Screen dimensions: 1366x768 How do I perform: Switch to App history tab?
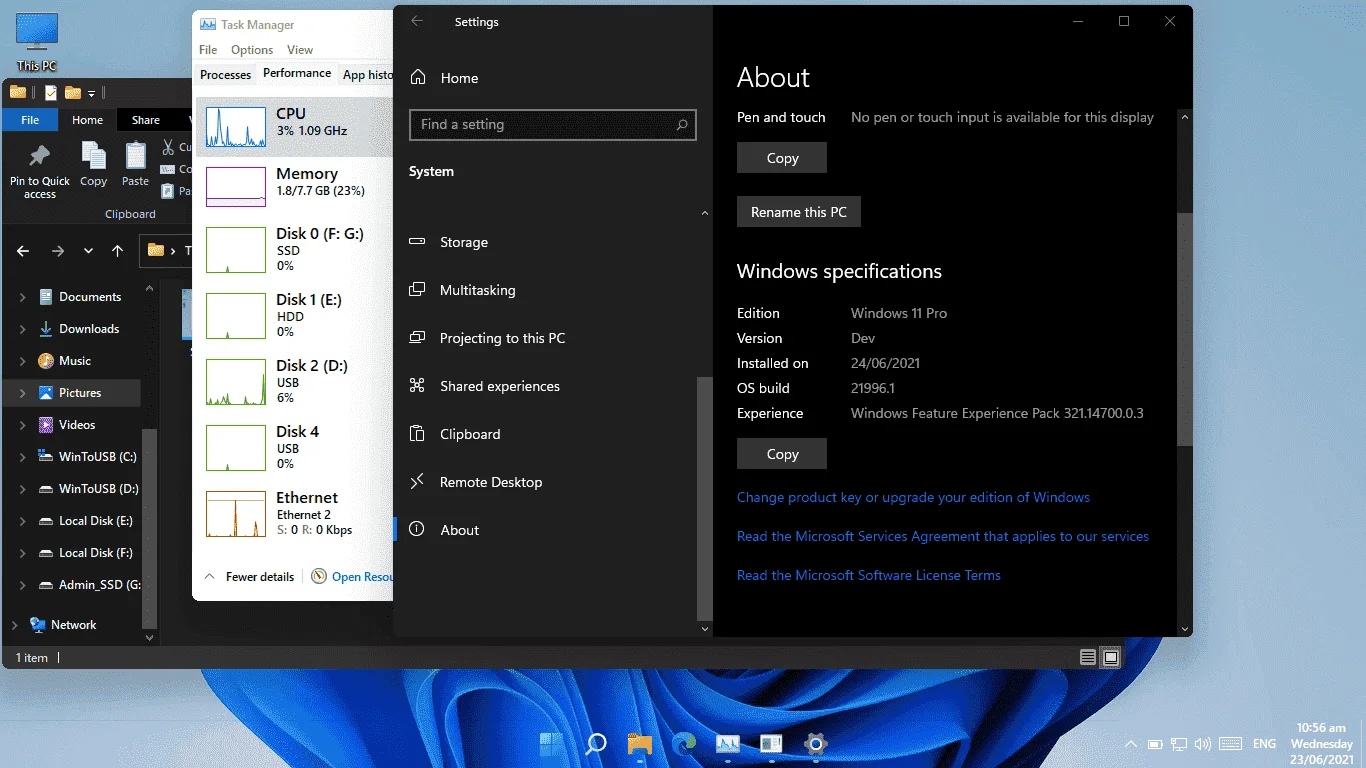[x=367, y=75]
